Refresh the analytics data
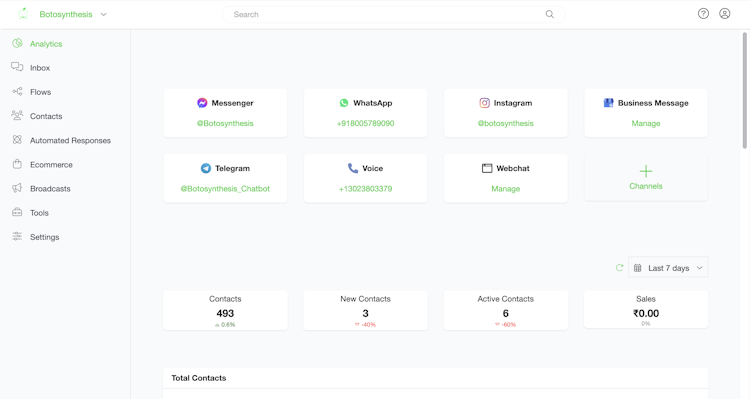 (x=619, y=268)
